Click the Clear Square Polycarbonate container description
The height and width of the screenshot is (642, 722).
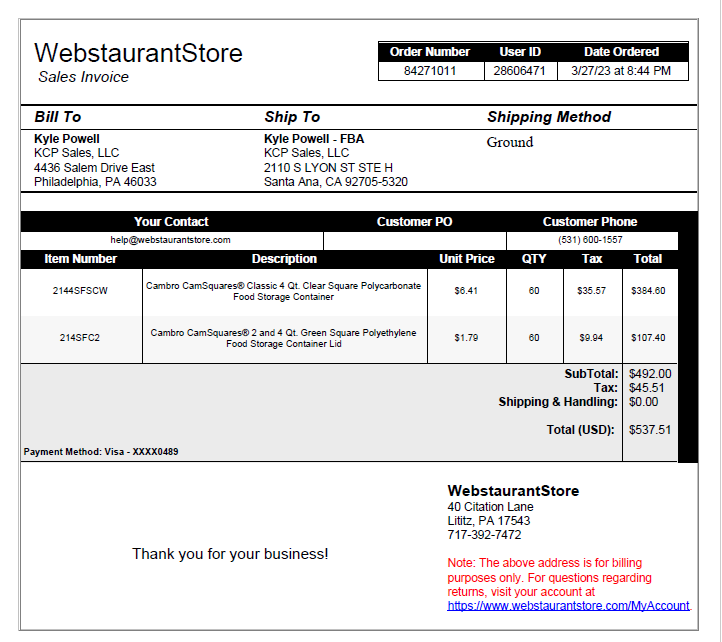(x=284, y=292)
